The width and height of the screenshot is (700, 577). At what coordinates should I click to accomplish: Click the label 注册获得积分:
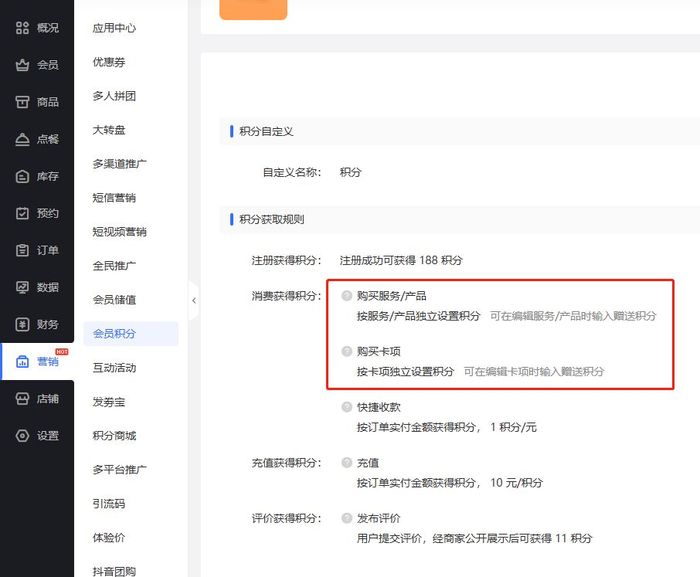coord(286,260)
